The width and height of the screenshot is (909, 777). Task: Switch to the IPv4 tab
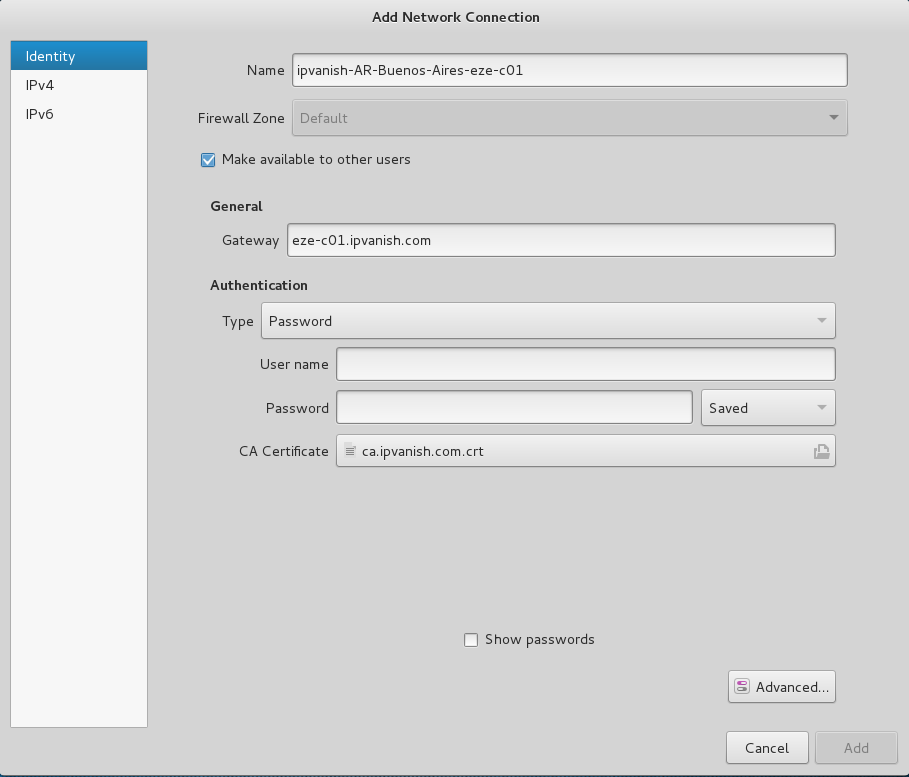pyautogui.click(x=38, y=85)
